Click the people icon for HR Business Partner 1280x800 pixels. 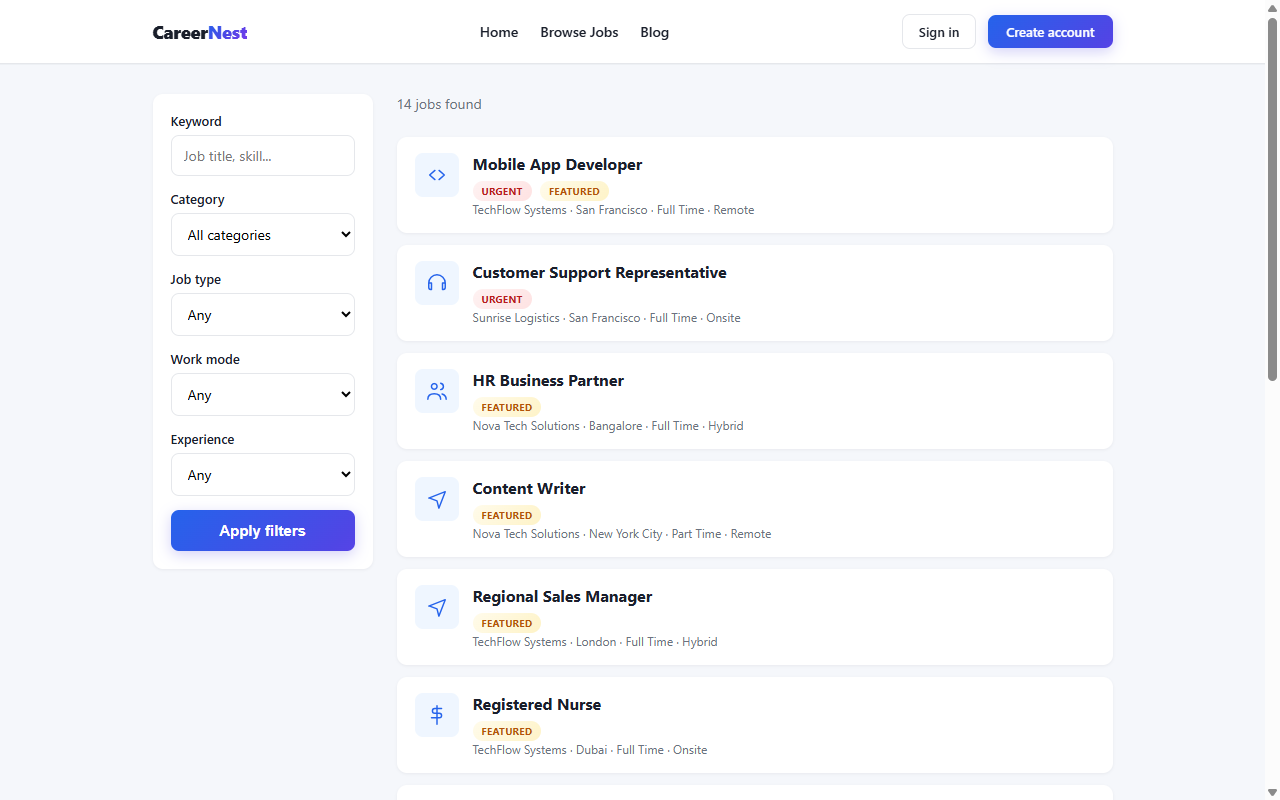[437, 391]
